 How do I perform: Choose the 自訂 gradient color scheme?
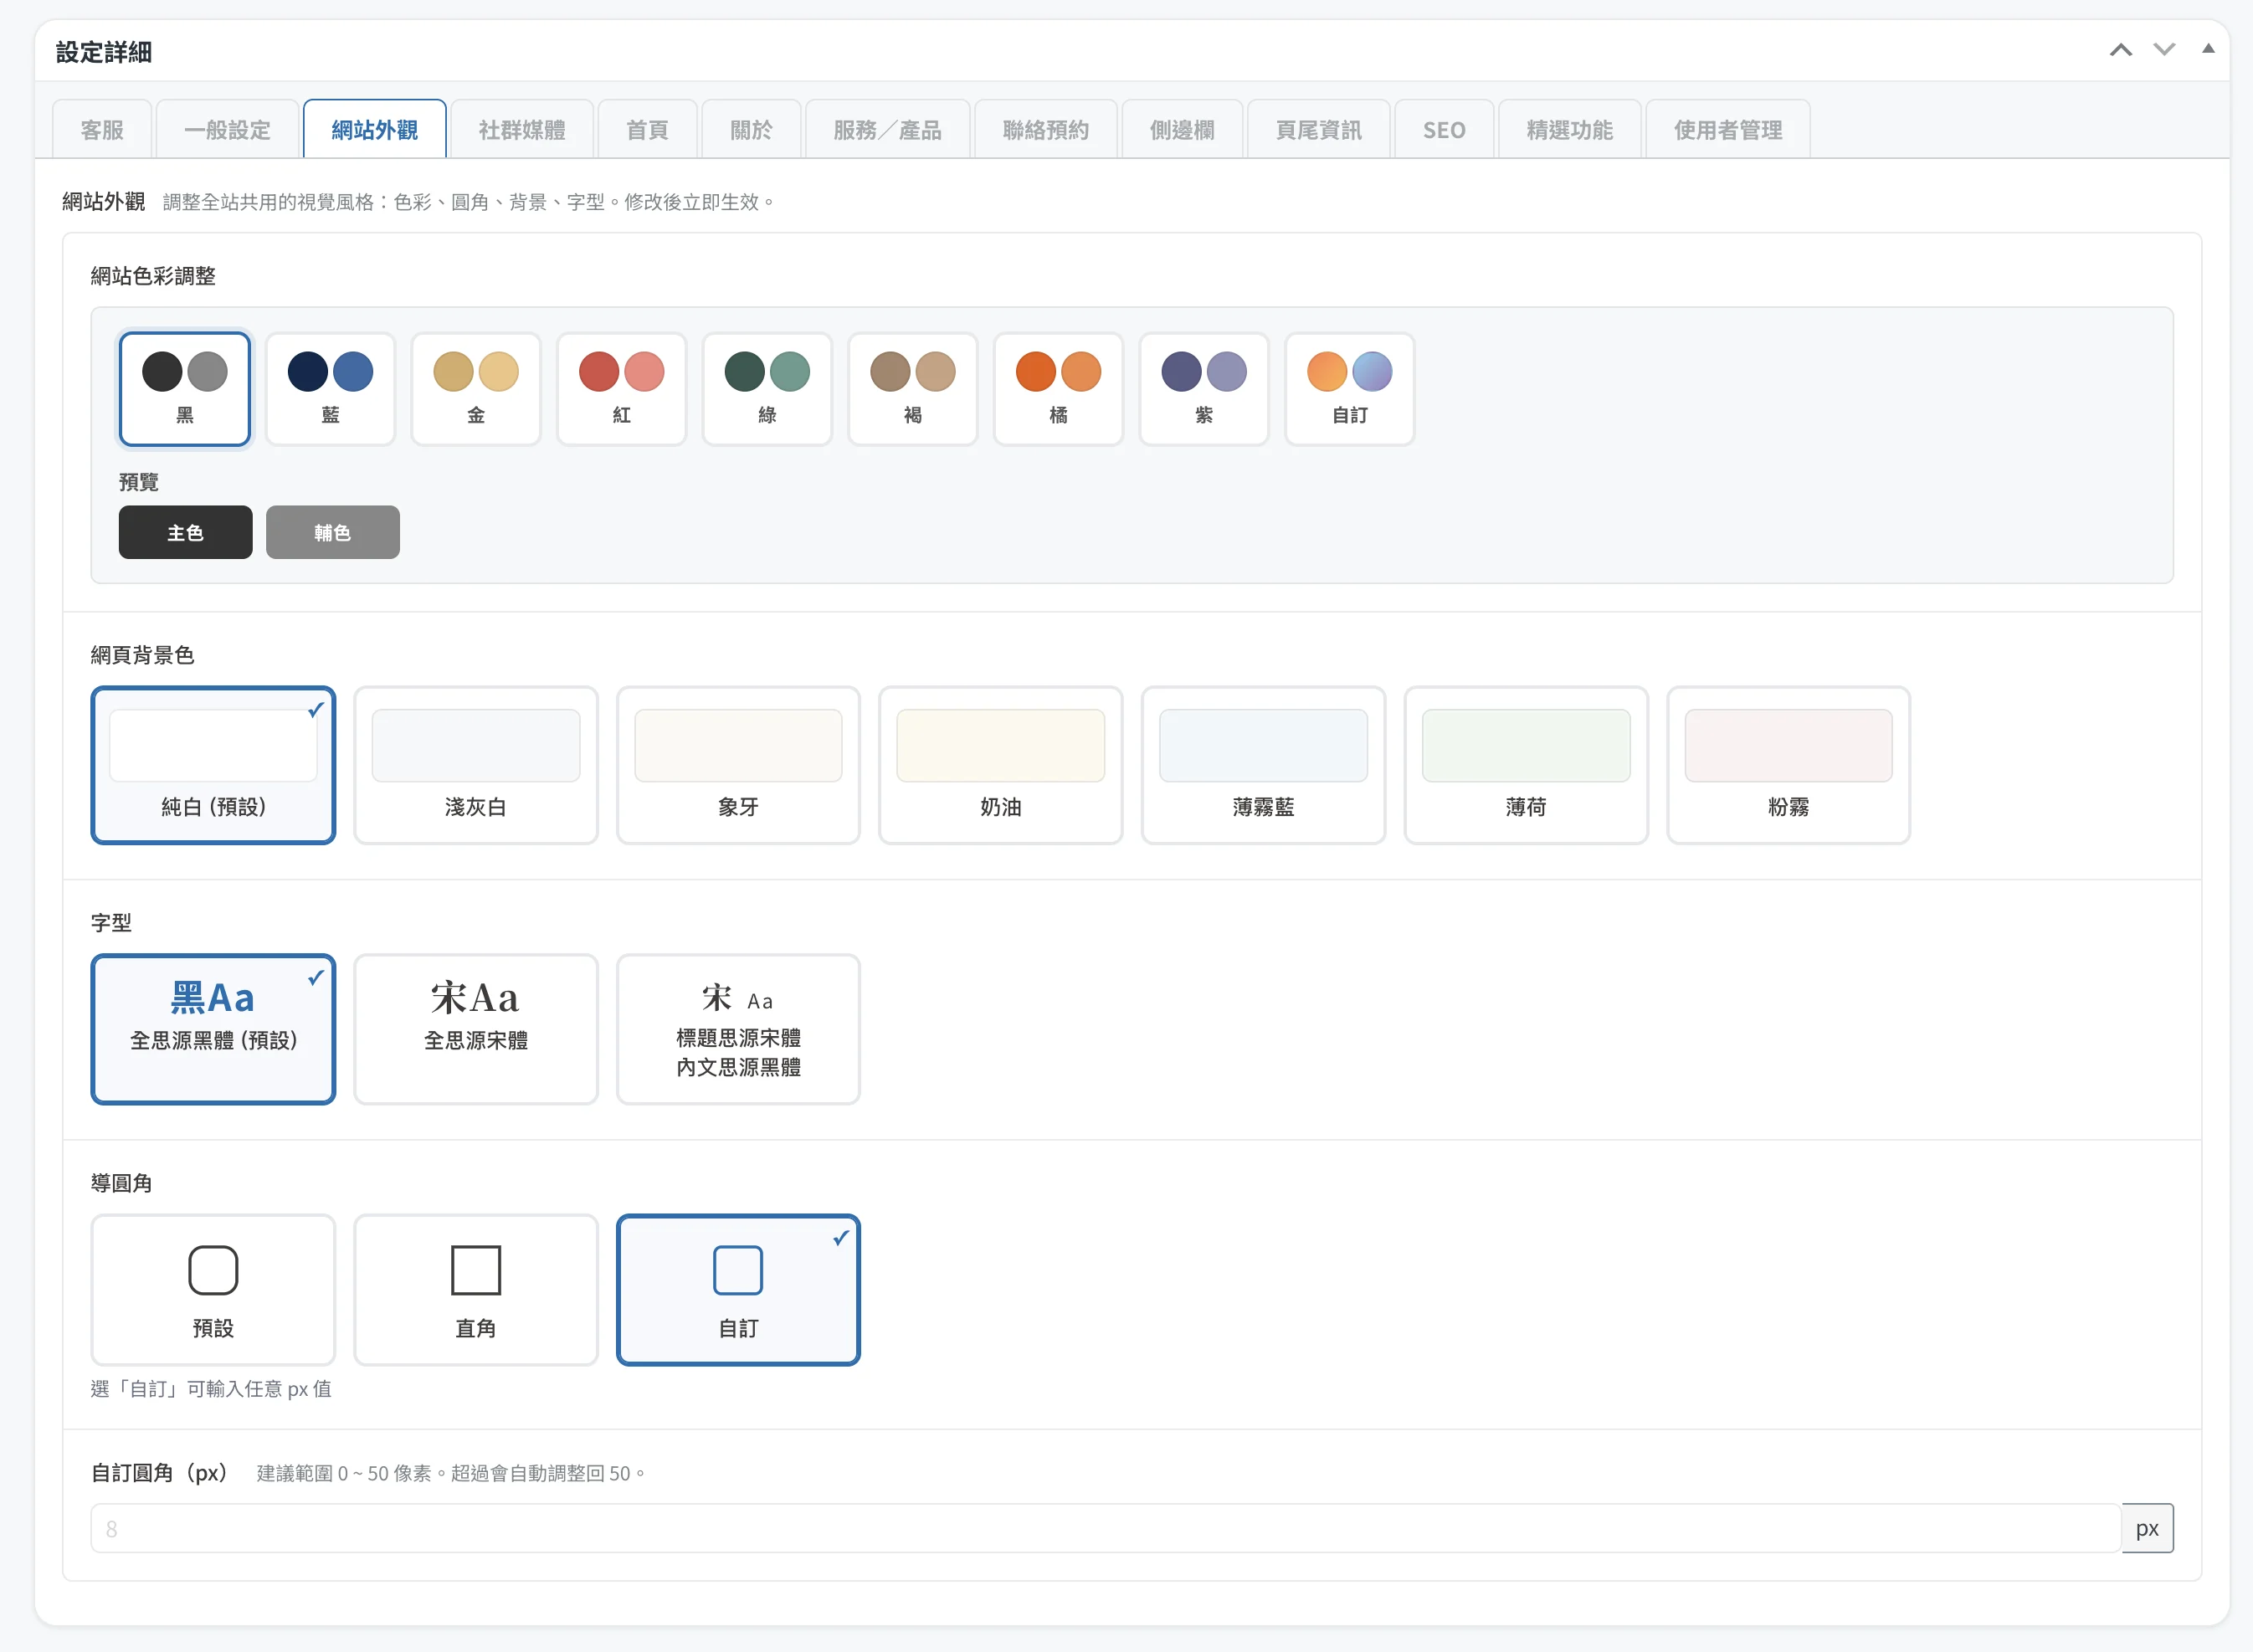click(x=1349, y=388)
